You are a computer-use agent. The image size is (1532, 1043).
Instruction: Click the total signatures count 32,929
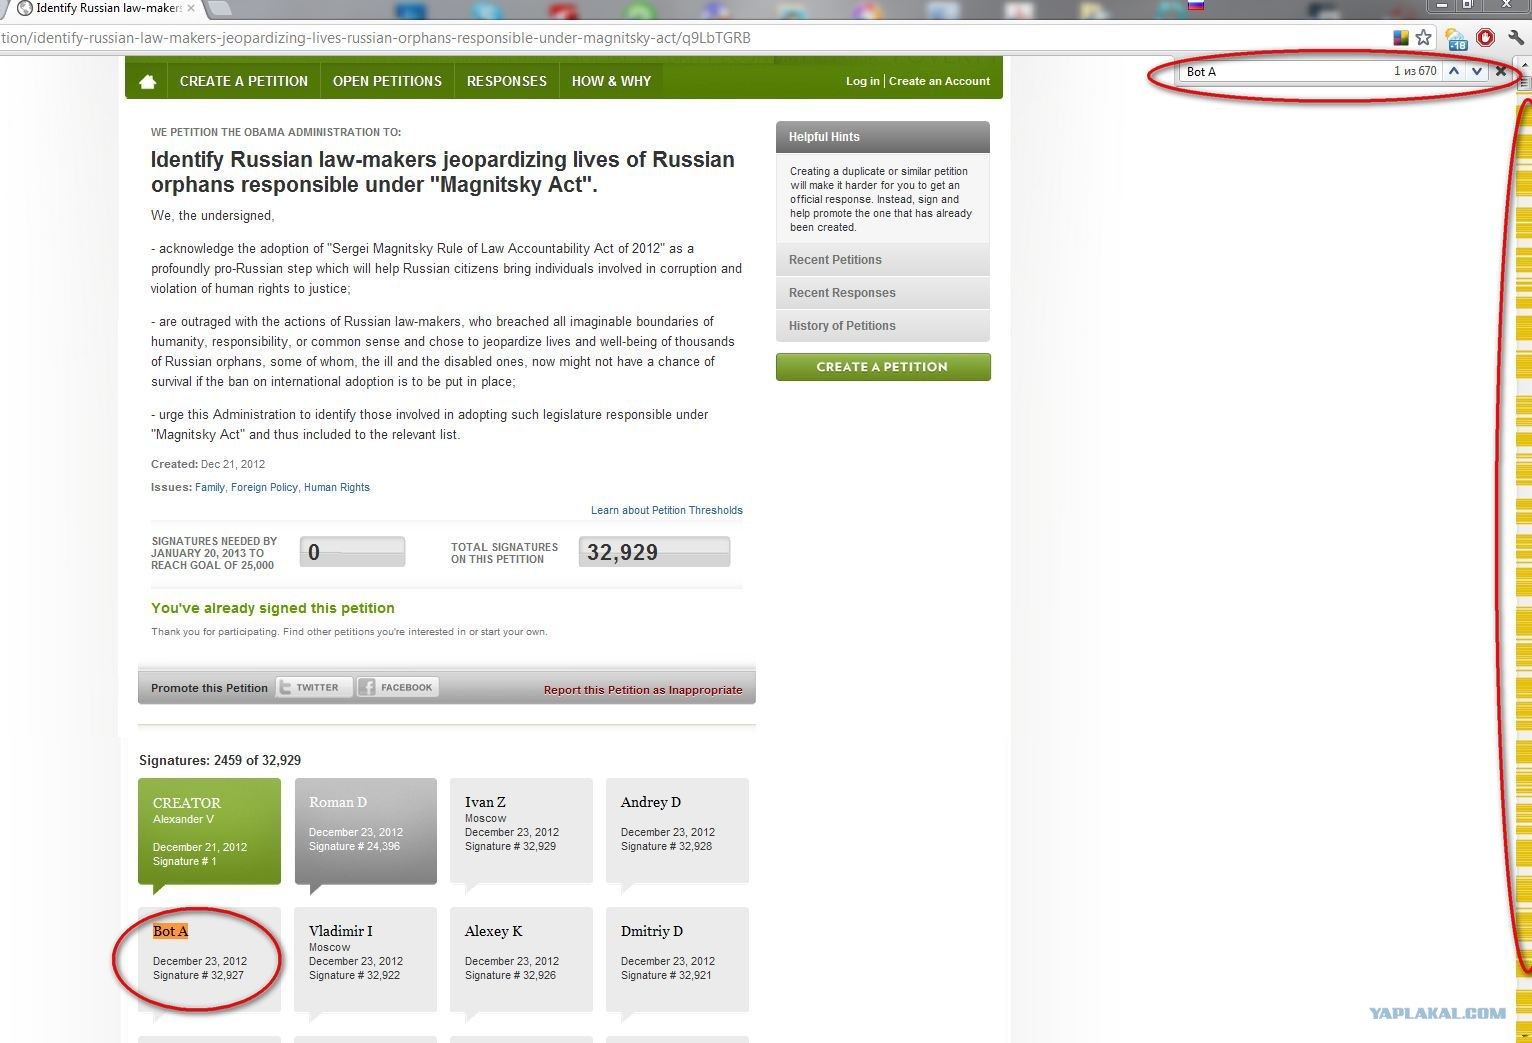point(654,552)
